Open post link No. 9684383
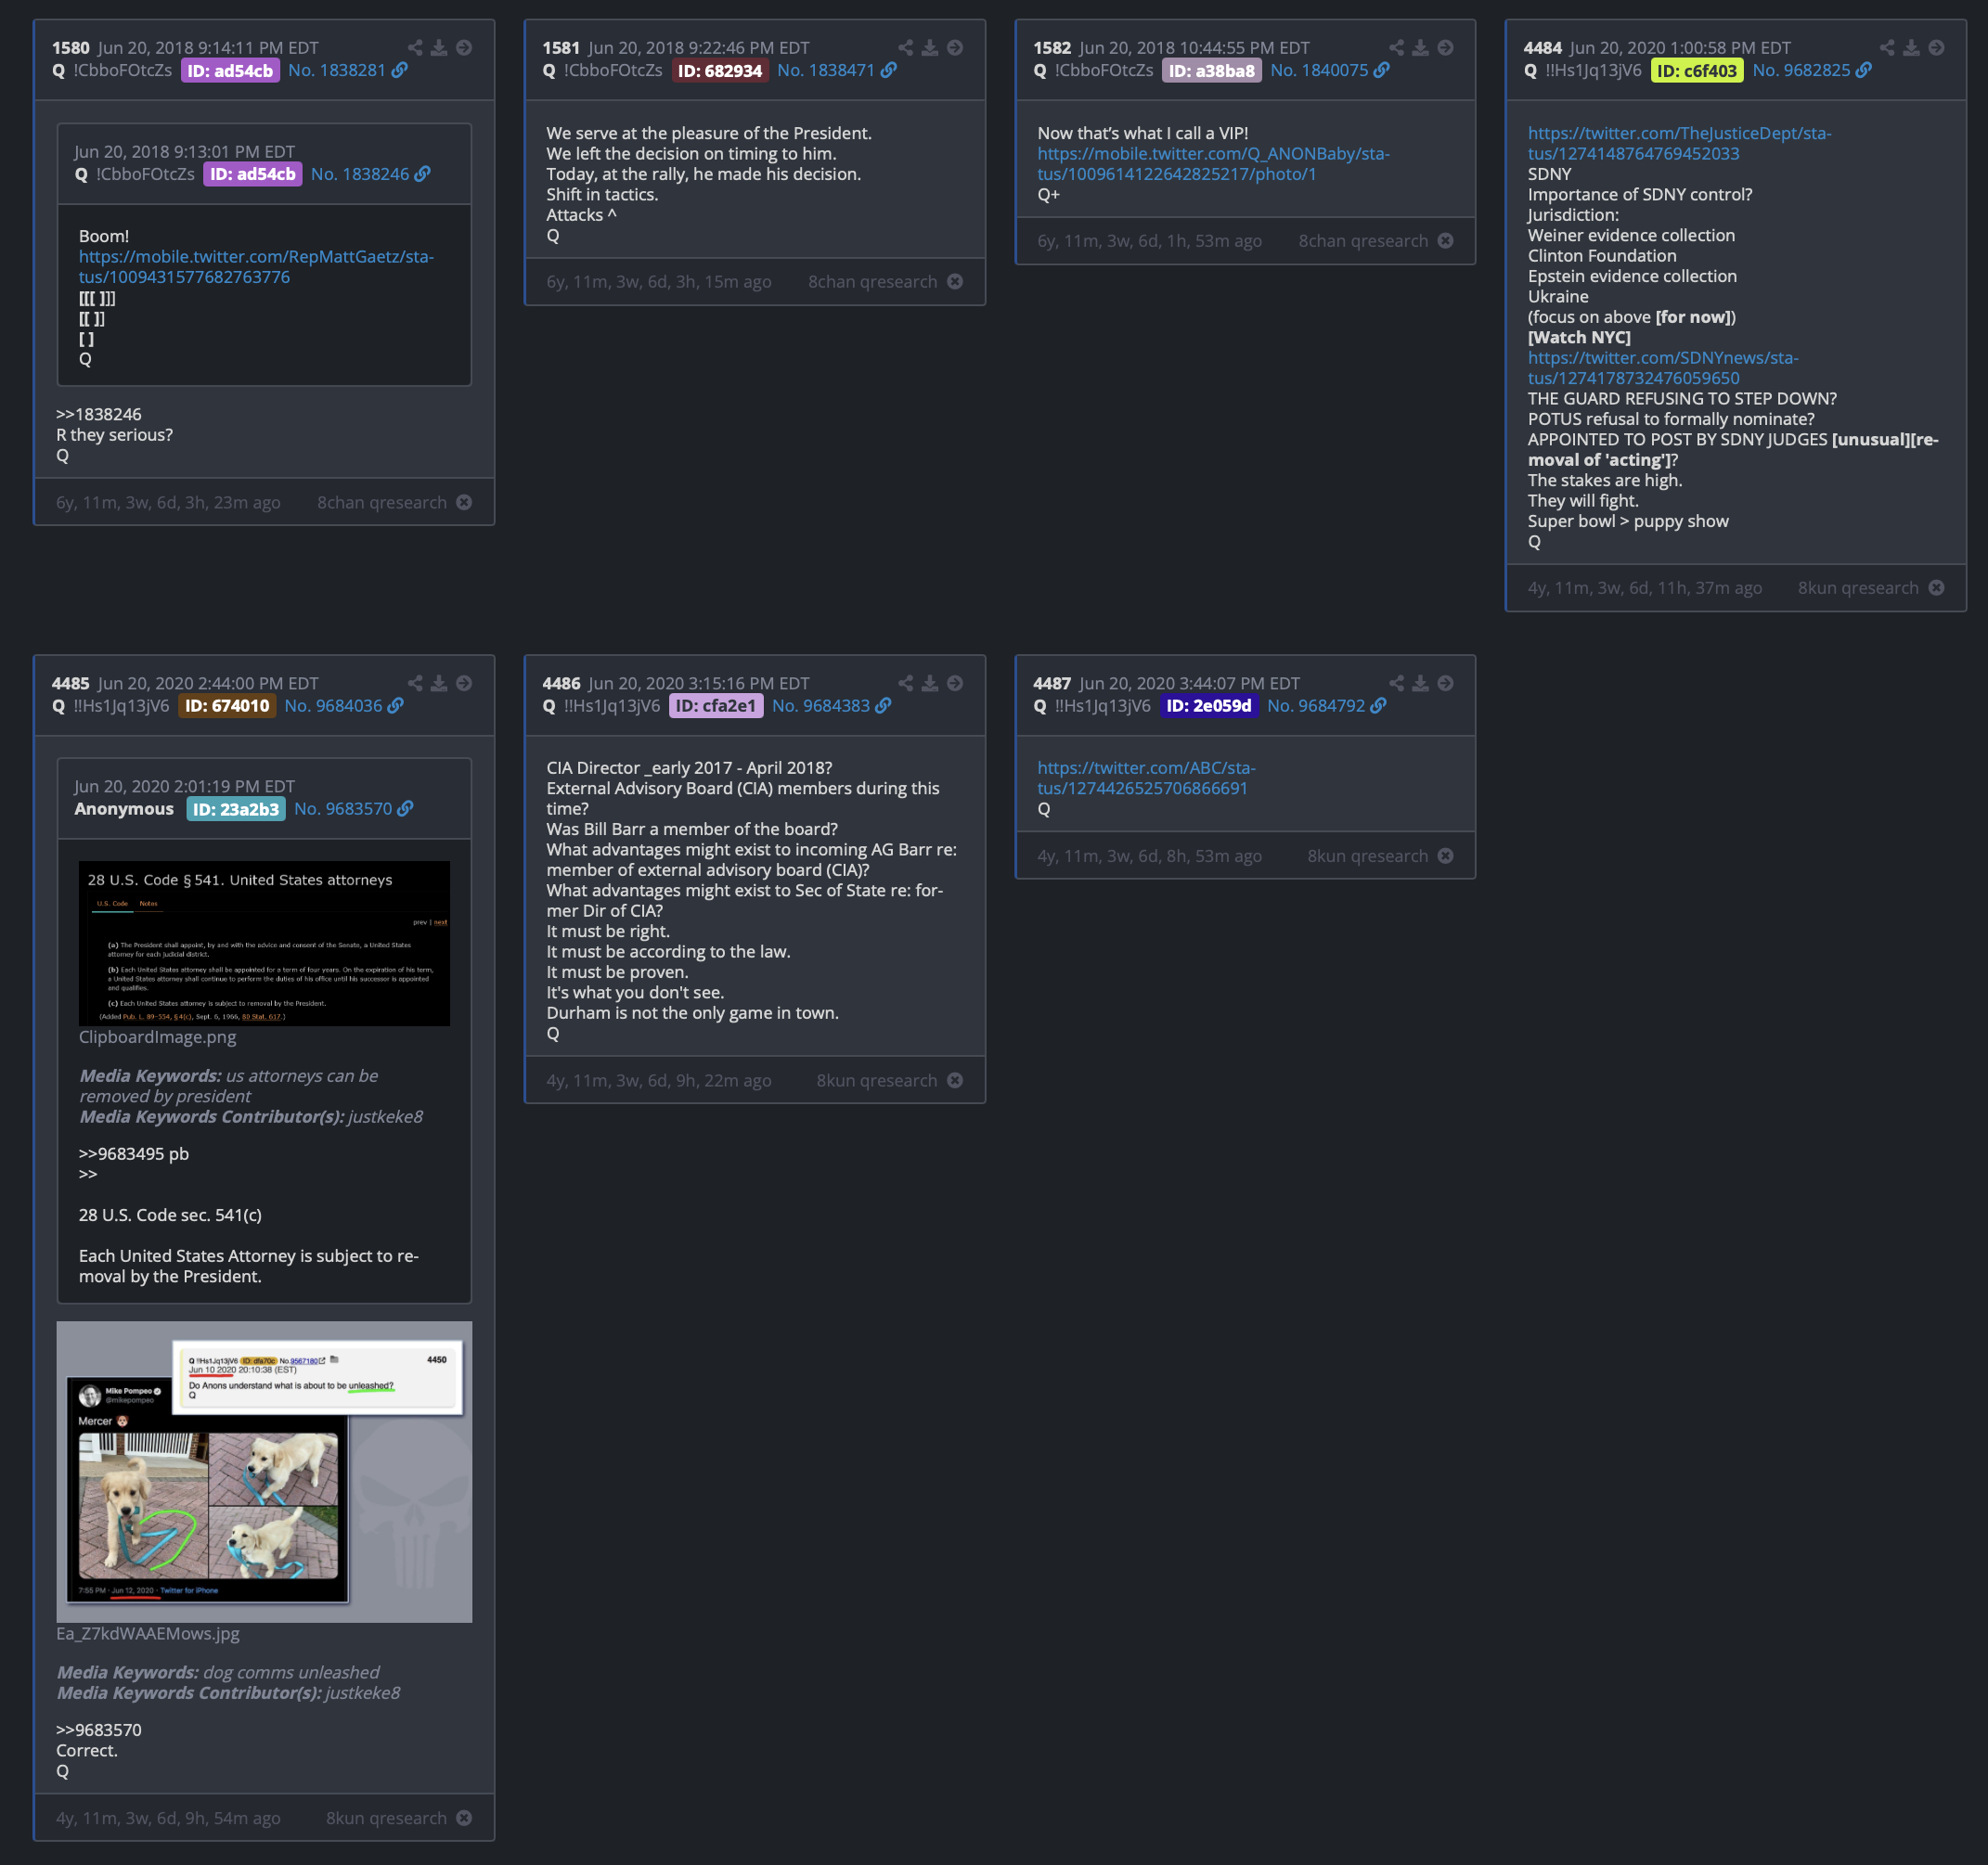 click(x=821, y=706)
